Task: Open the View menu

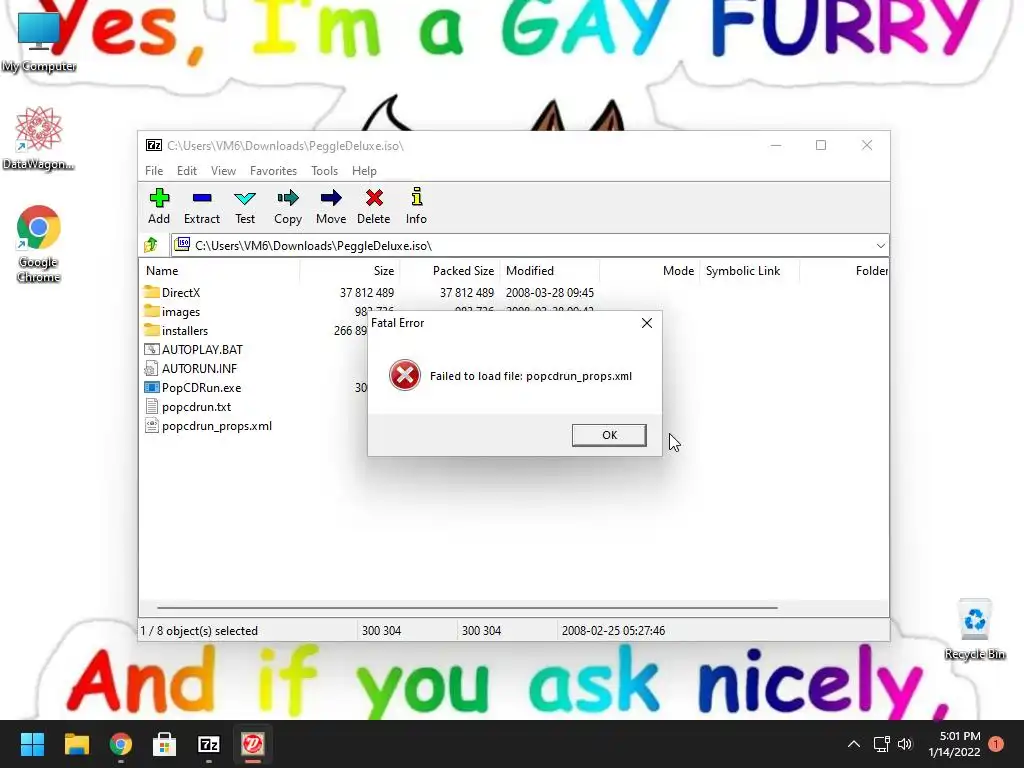Action: tap(223, 170)
